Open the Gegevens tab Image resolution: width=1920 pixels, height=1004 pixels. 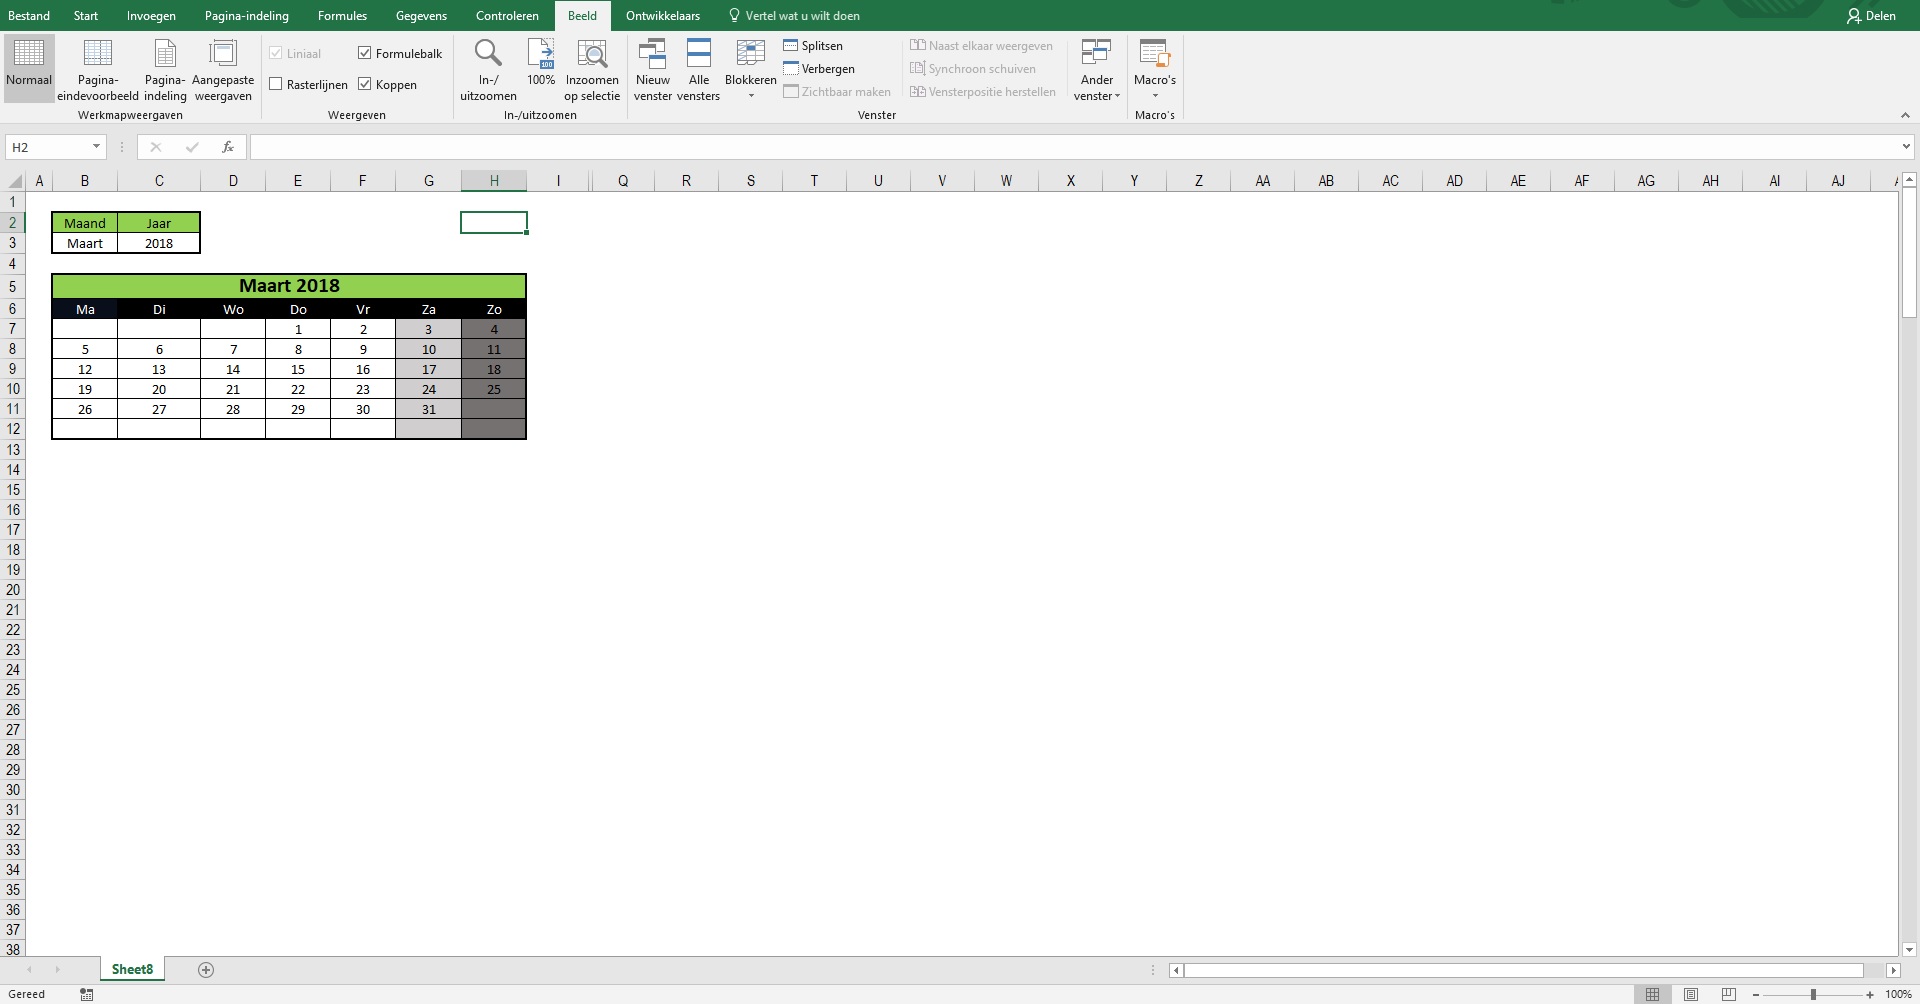pyautogui.click(x=421, y=15)
